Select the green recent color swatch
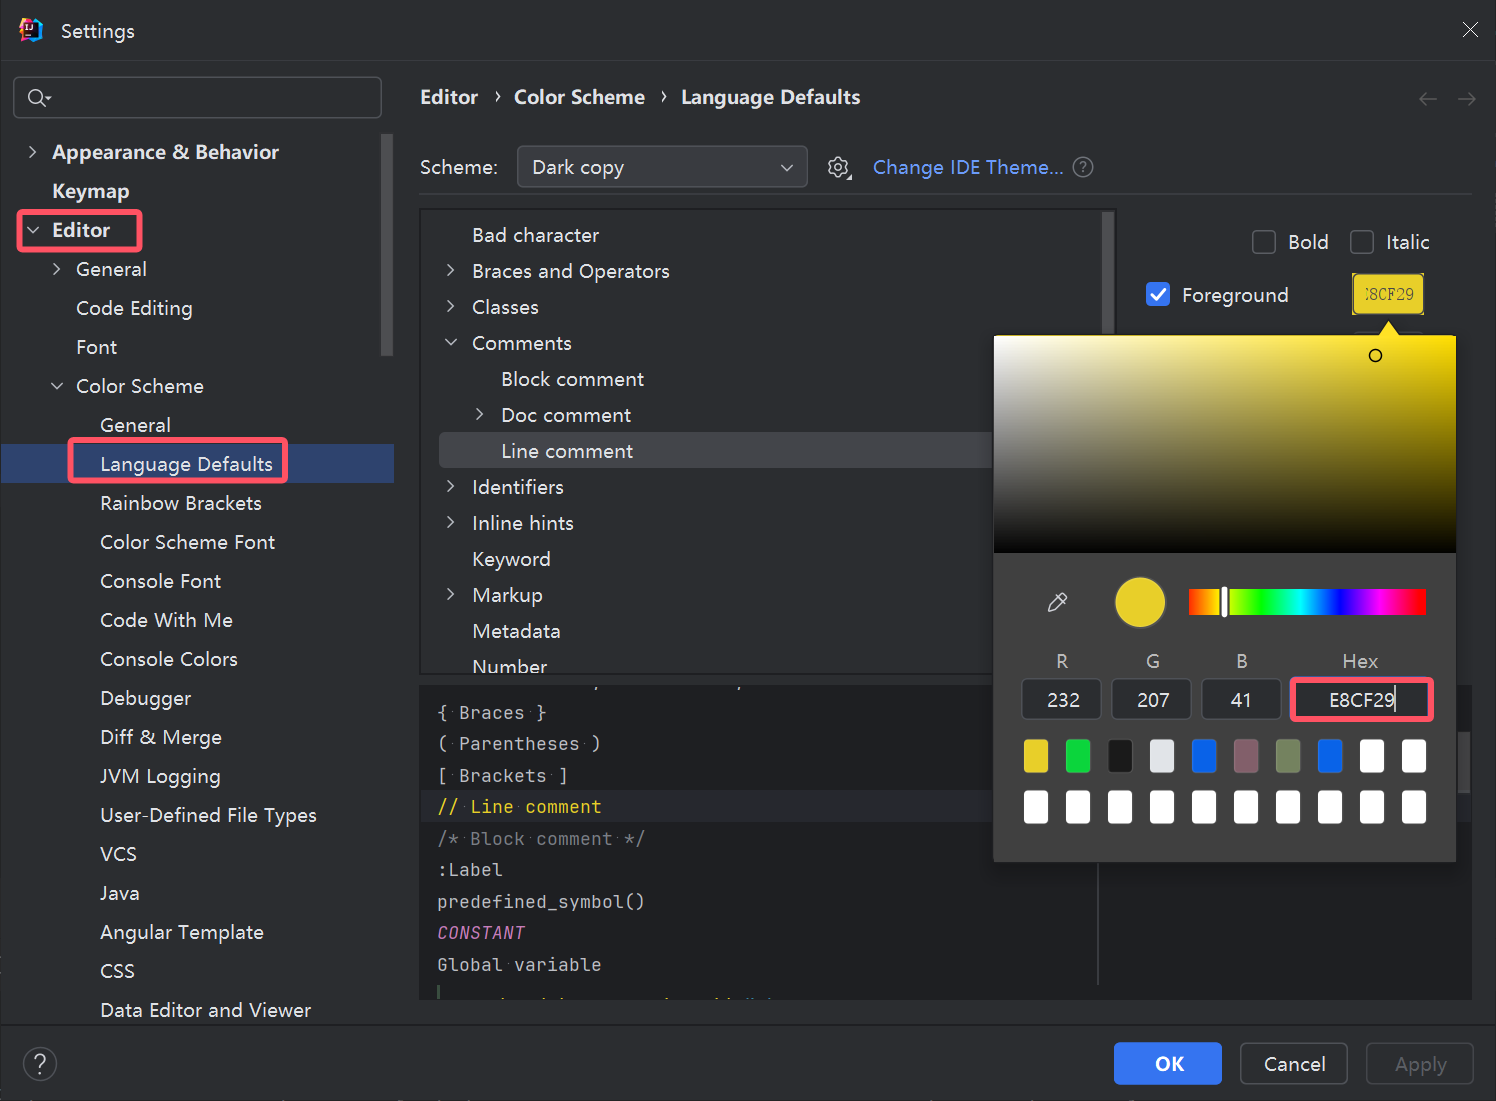 pos(1078,756)
